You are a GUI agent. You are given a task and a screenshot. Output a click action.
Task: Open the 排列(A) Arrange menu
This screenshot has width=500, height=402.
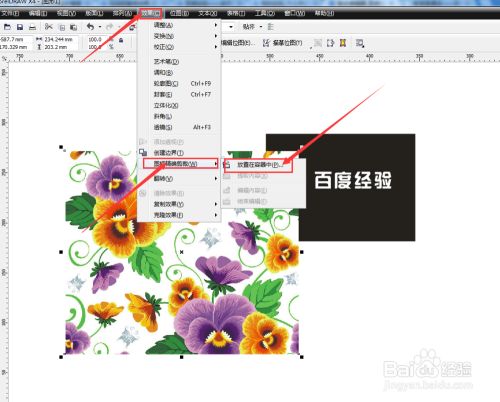tap(122, 13)
